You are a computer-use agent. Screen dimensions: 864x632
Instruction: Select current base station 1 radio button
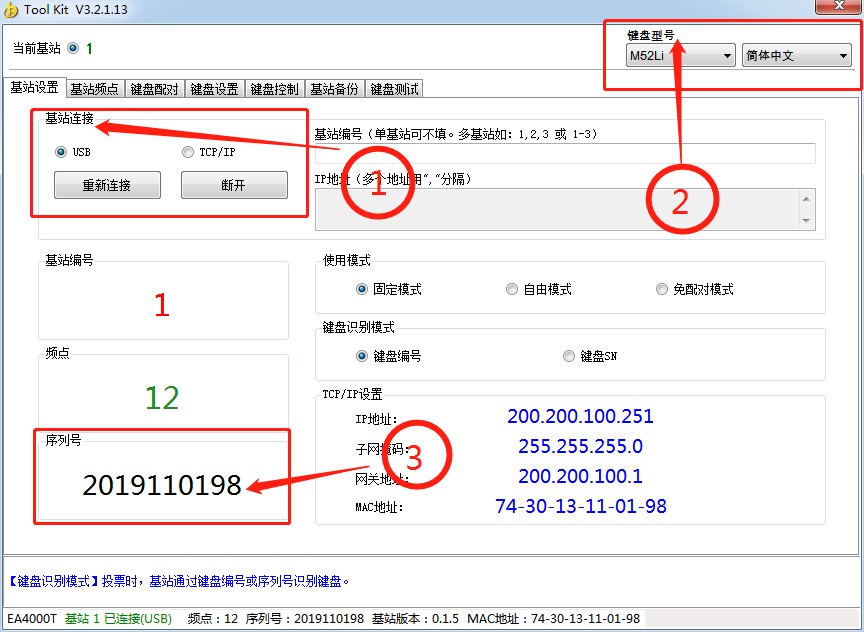pos(72,48)
